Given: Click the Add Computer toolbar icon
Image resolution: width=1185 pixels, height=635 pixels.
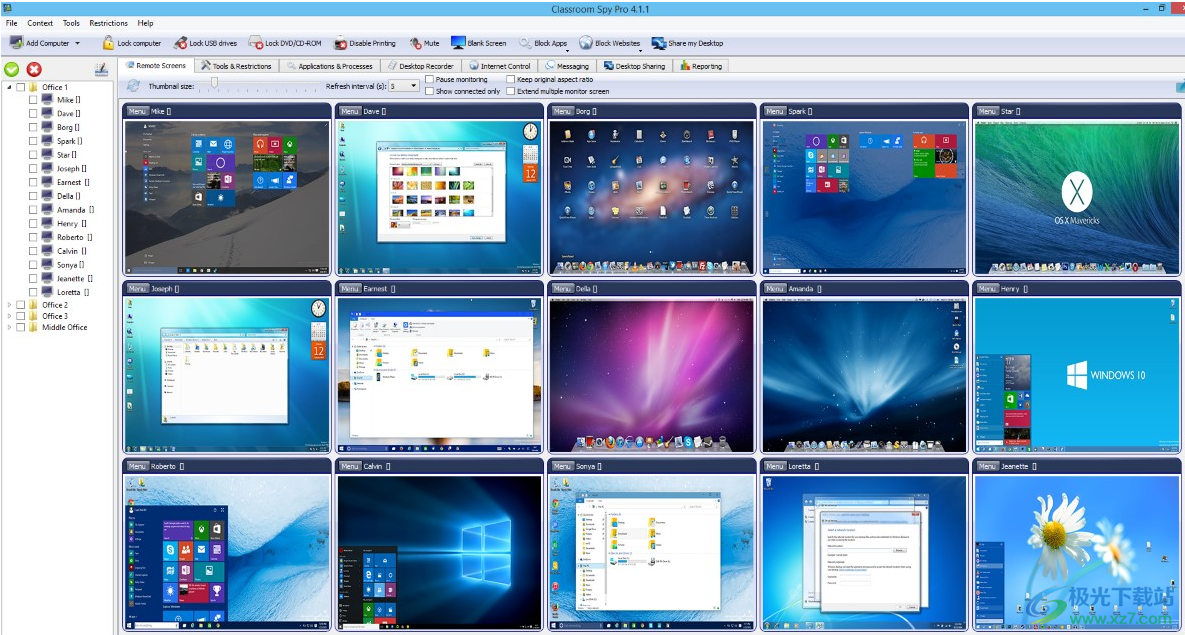Looking at the screenshot, I should 16,43.
